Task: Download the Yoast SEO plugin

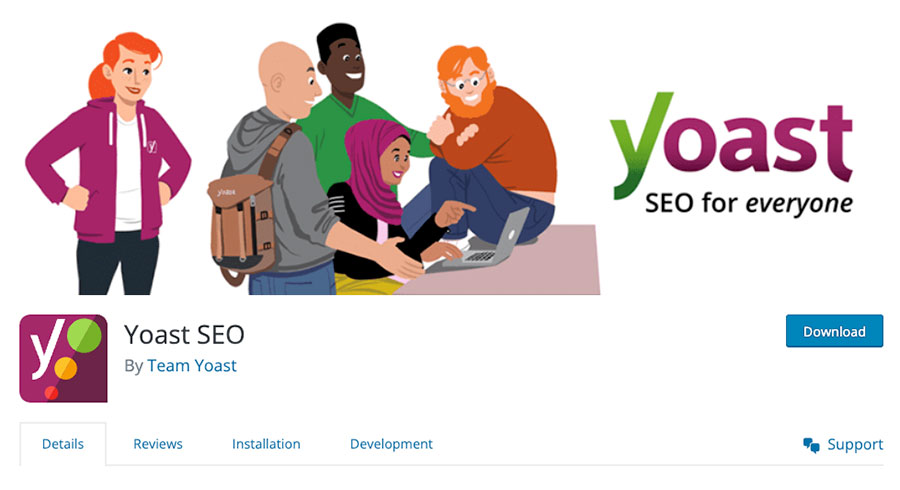Action: click(834, 331)
